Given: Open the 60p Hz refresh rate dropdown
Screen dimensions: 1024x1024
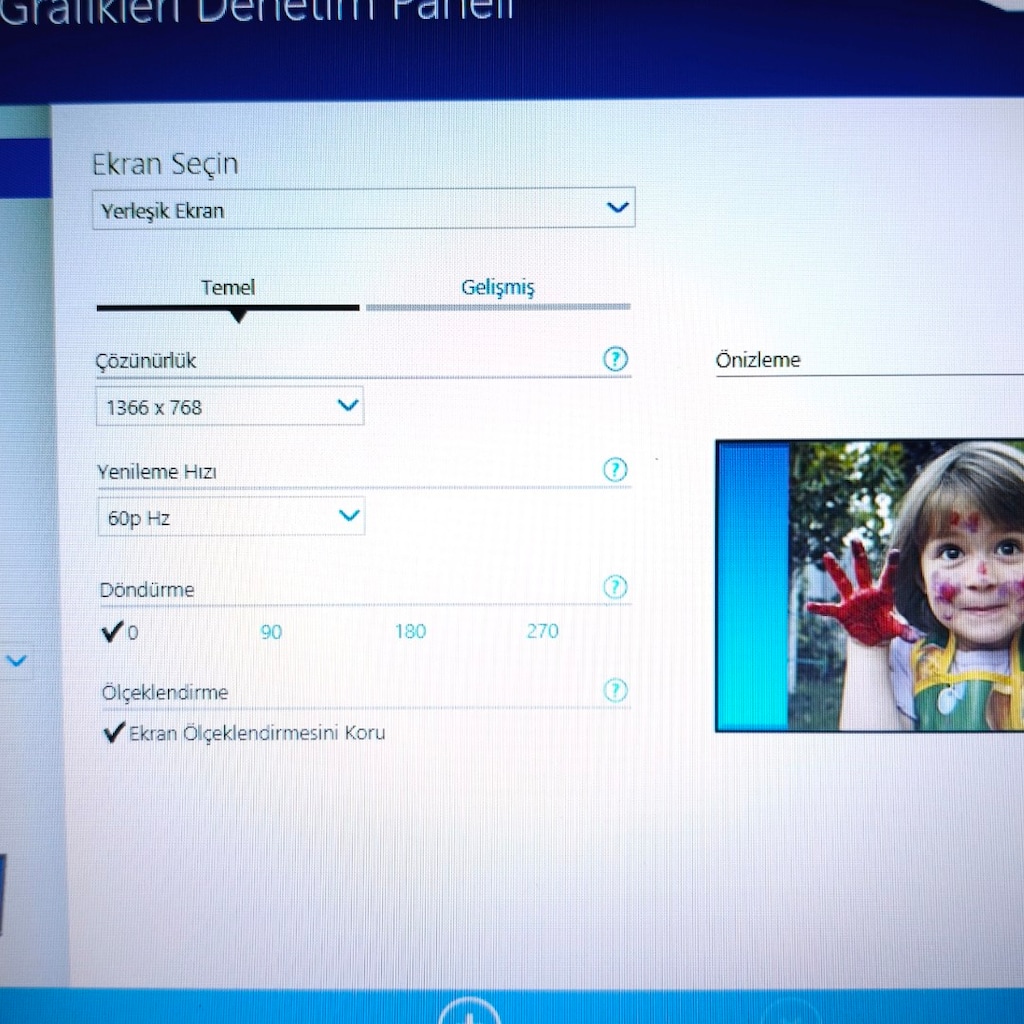Looking at the screenshot, I should tap(231, 517).
